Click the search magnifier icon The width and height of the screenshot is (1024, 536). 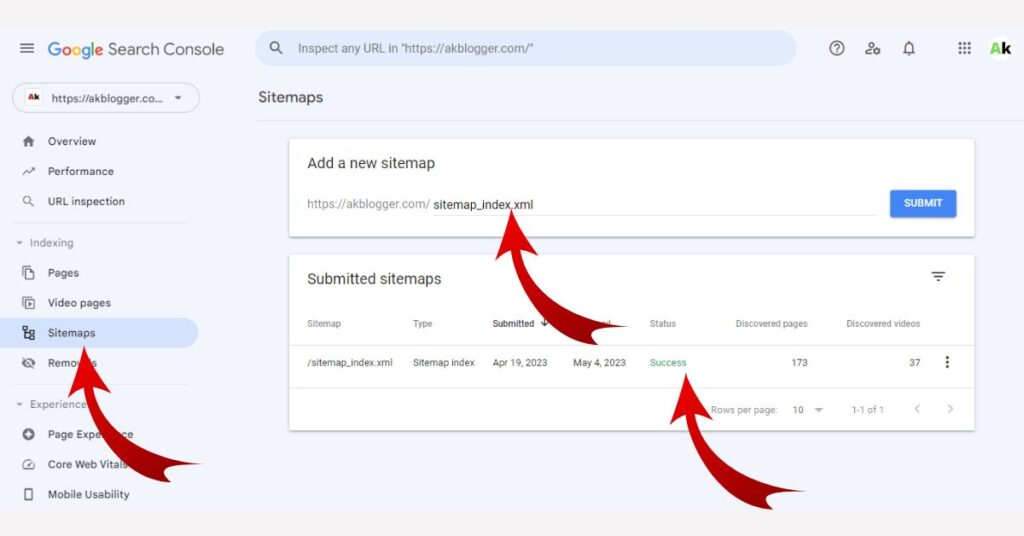276,48
